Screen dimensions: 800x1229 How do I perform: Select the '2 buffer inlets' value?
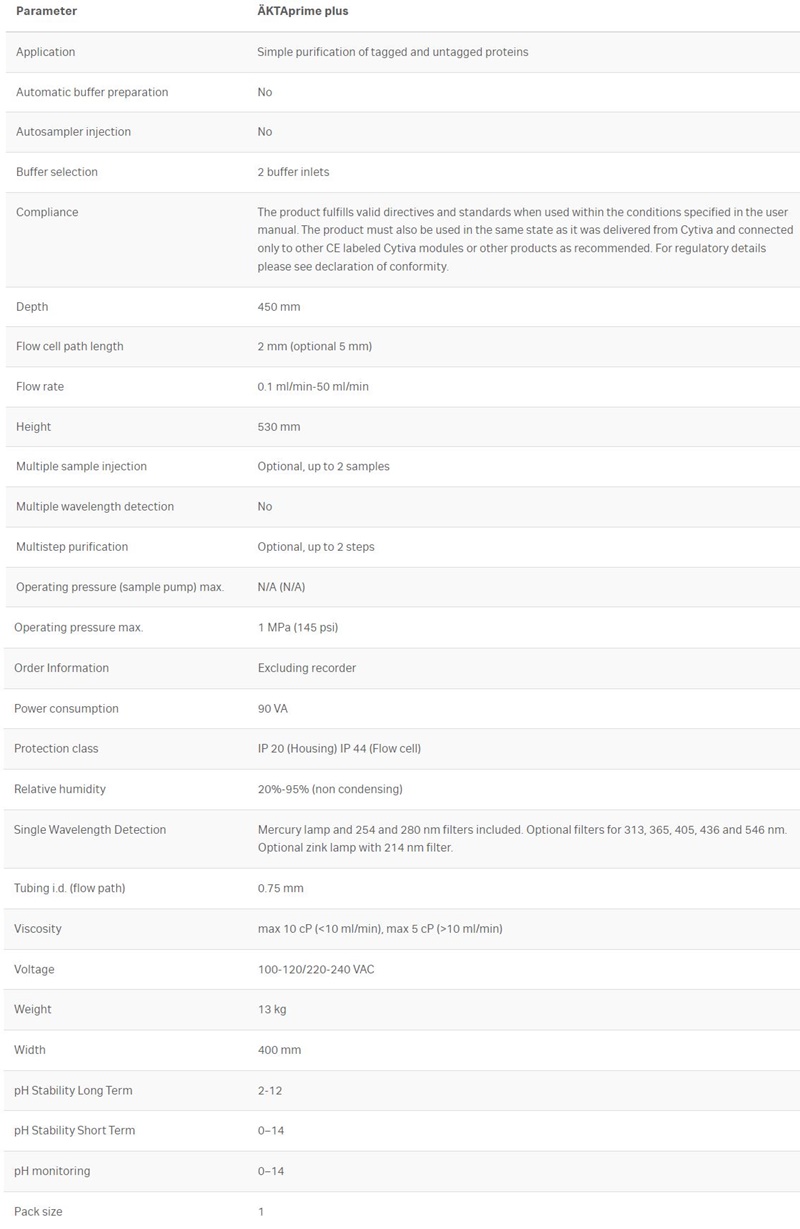click(x=291, y=172)
